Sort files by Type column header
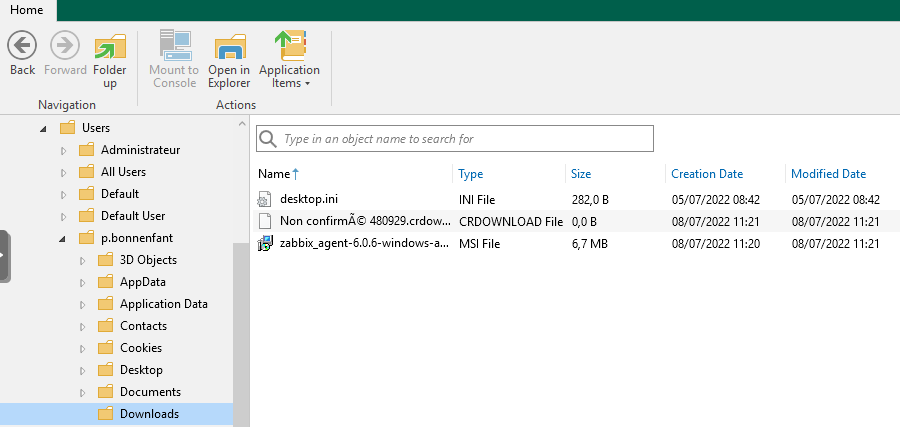The image size is (900, 427). [470, 174]
